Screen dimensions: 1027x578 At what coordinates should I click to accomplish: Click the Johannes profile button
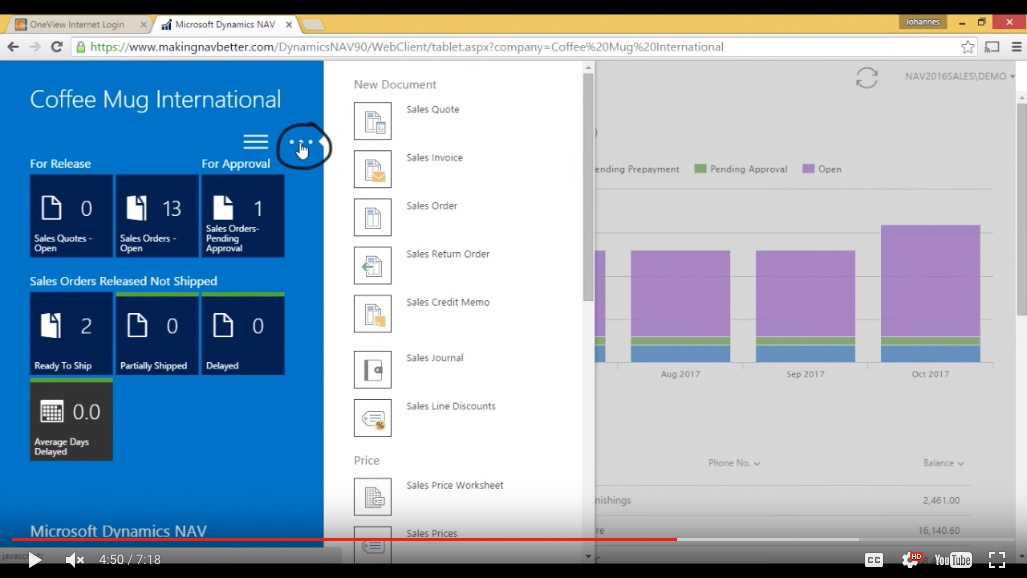tap(922, 22)
